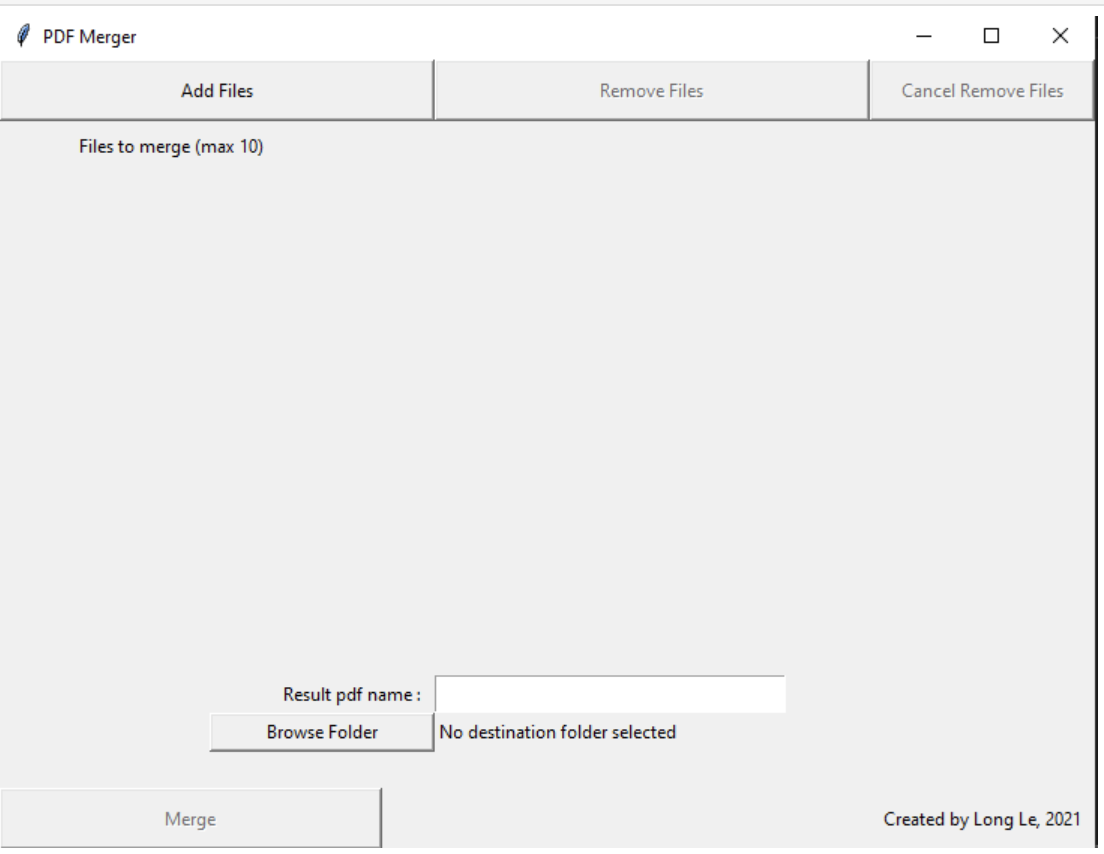Start merging with the Merge button
The image size is (1104, 854).
pos(190,819)
